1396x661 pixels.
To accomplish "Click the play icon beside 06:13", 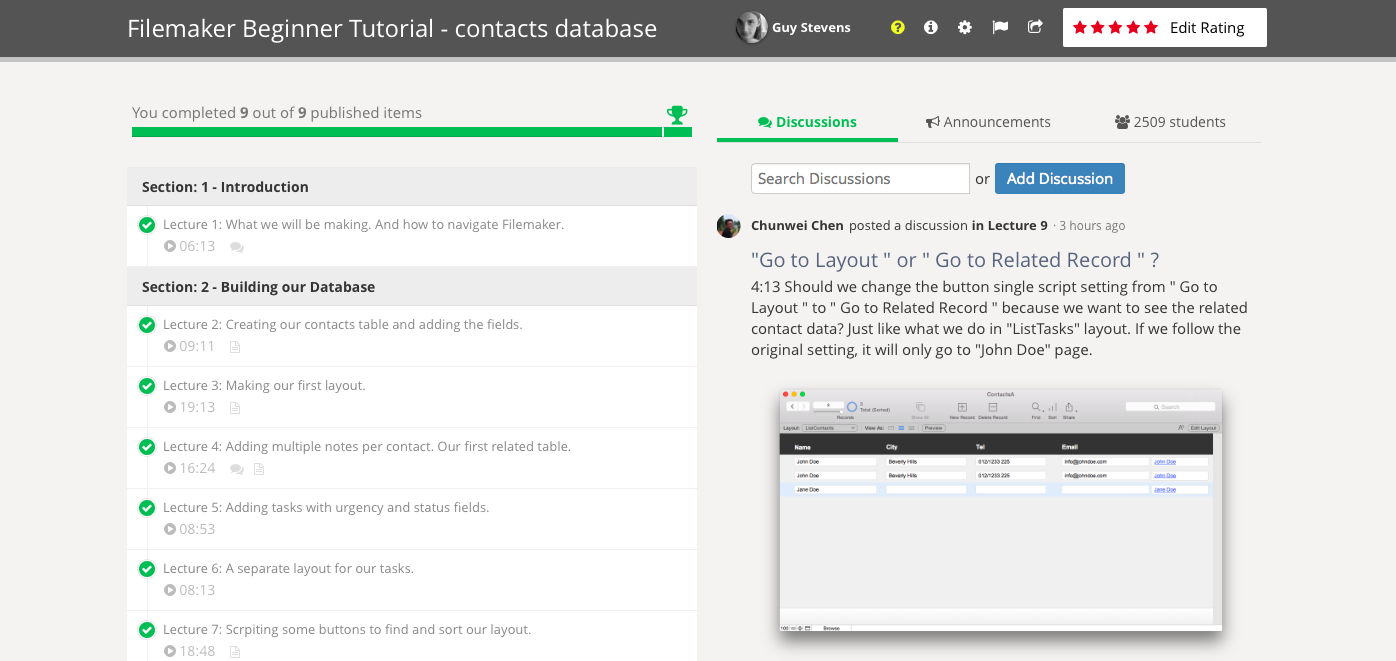I will (170, 246).
